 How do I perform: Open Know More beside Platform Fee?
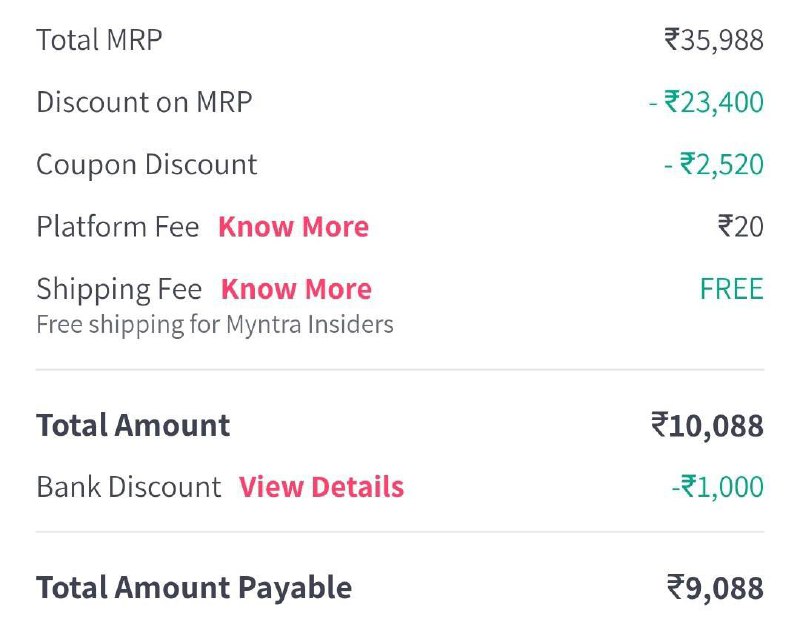coord(293,227)
